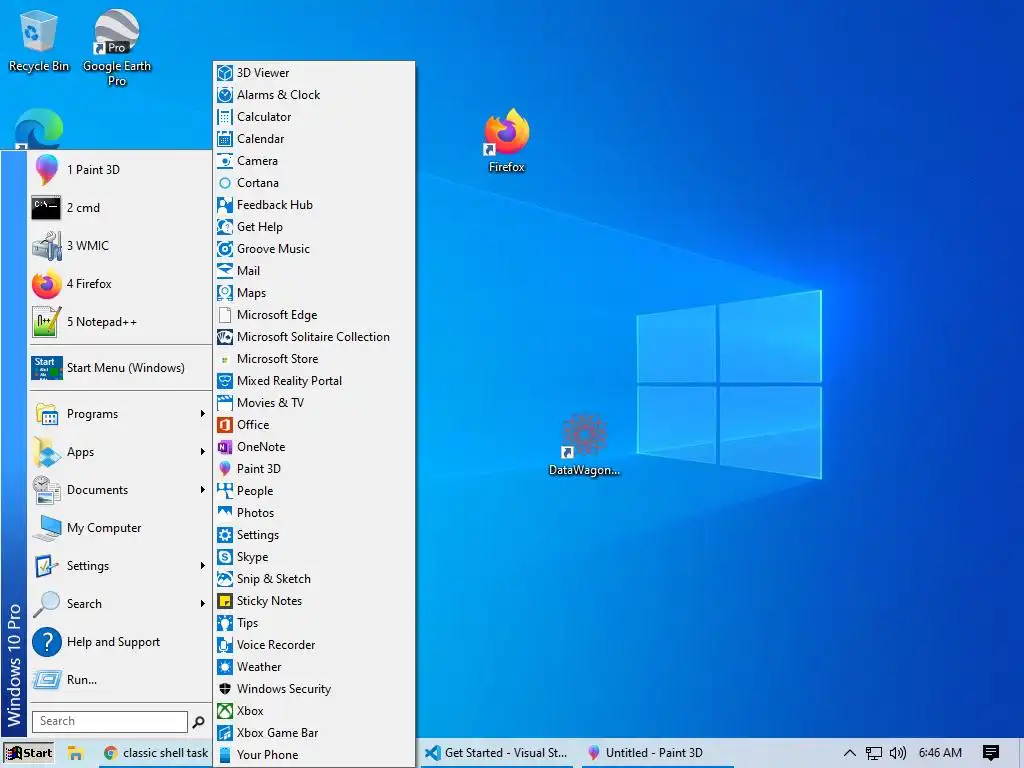
Task: Launch the Weather app
Action: pos(314,667)
